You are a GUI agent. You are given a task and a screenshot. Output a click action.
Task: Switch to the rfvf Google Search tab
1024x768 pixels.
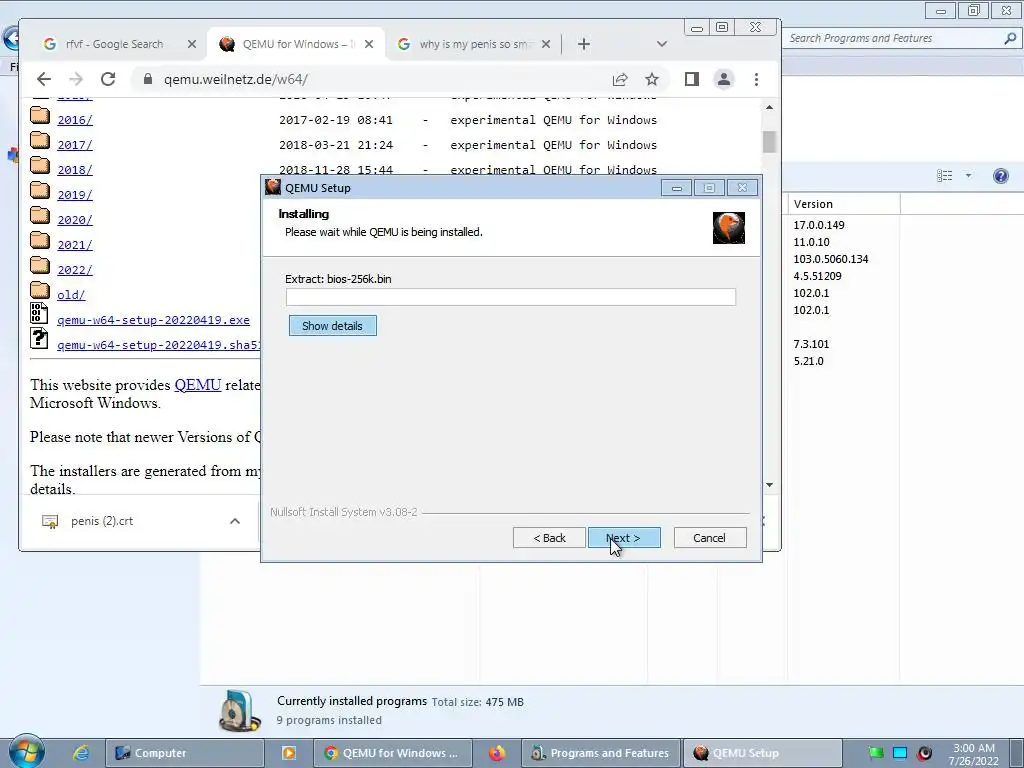tap(113, 44)
